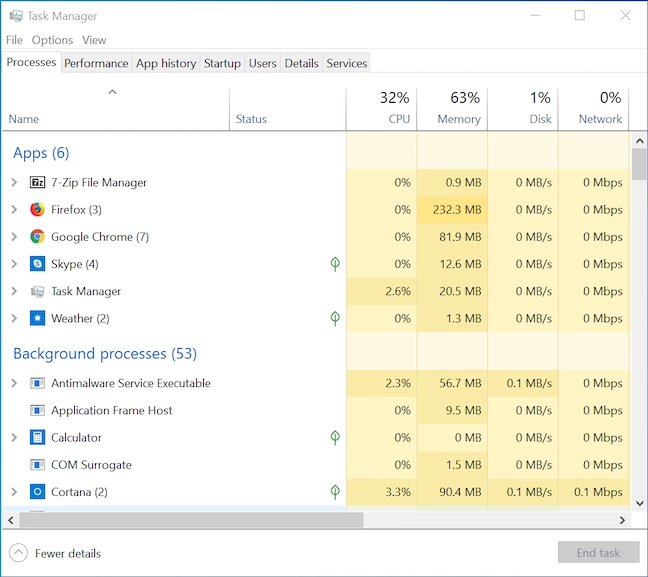The image size is (648, 577).
Task: Click the Task Manager title bar icon
Action: (x=16, y=16)
